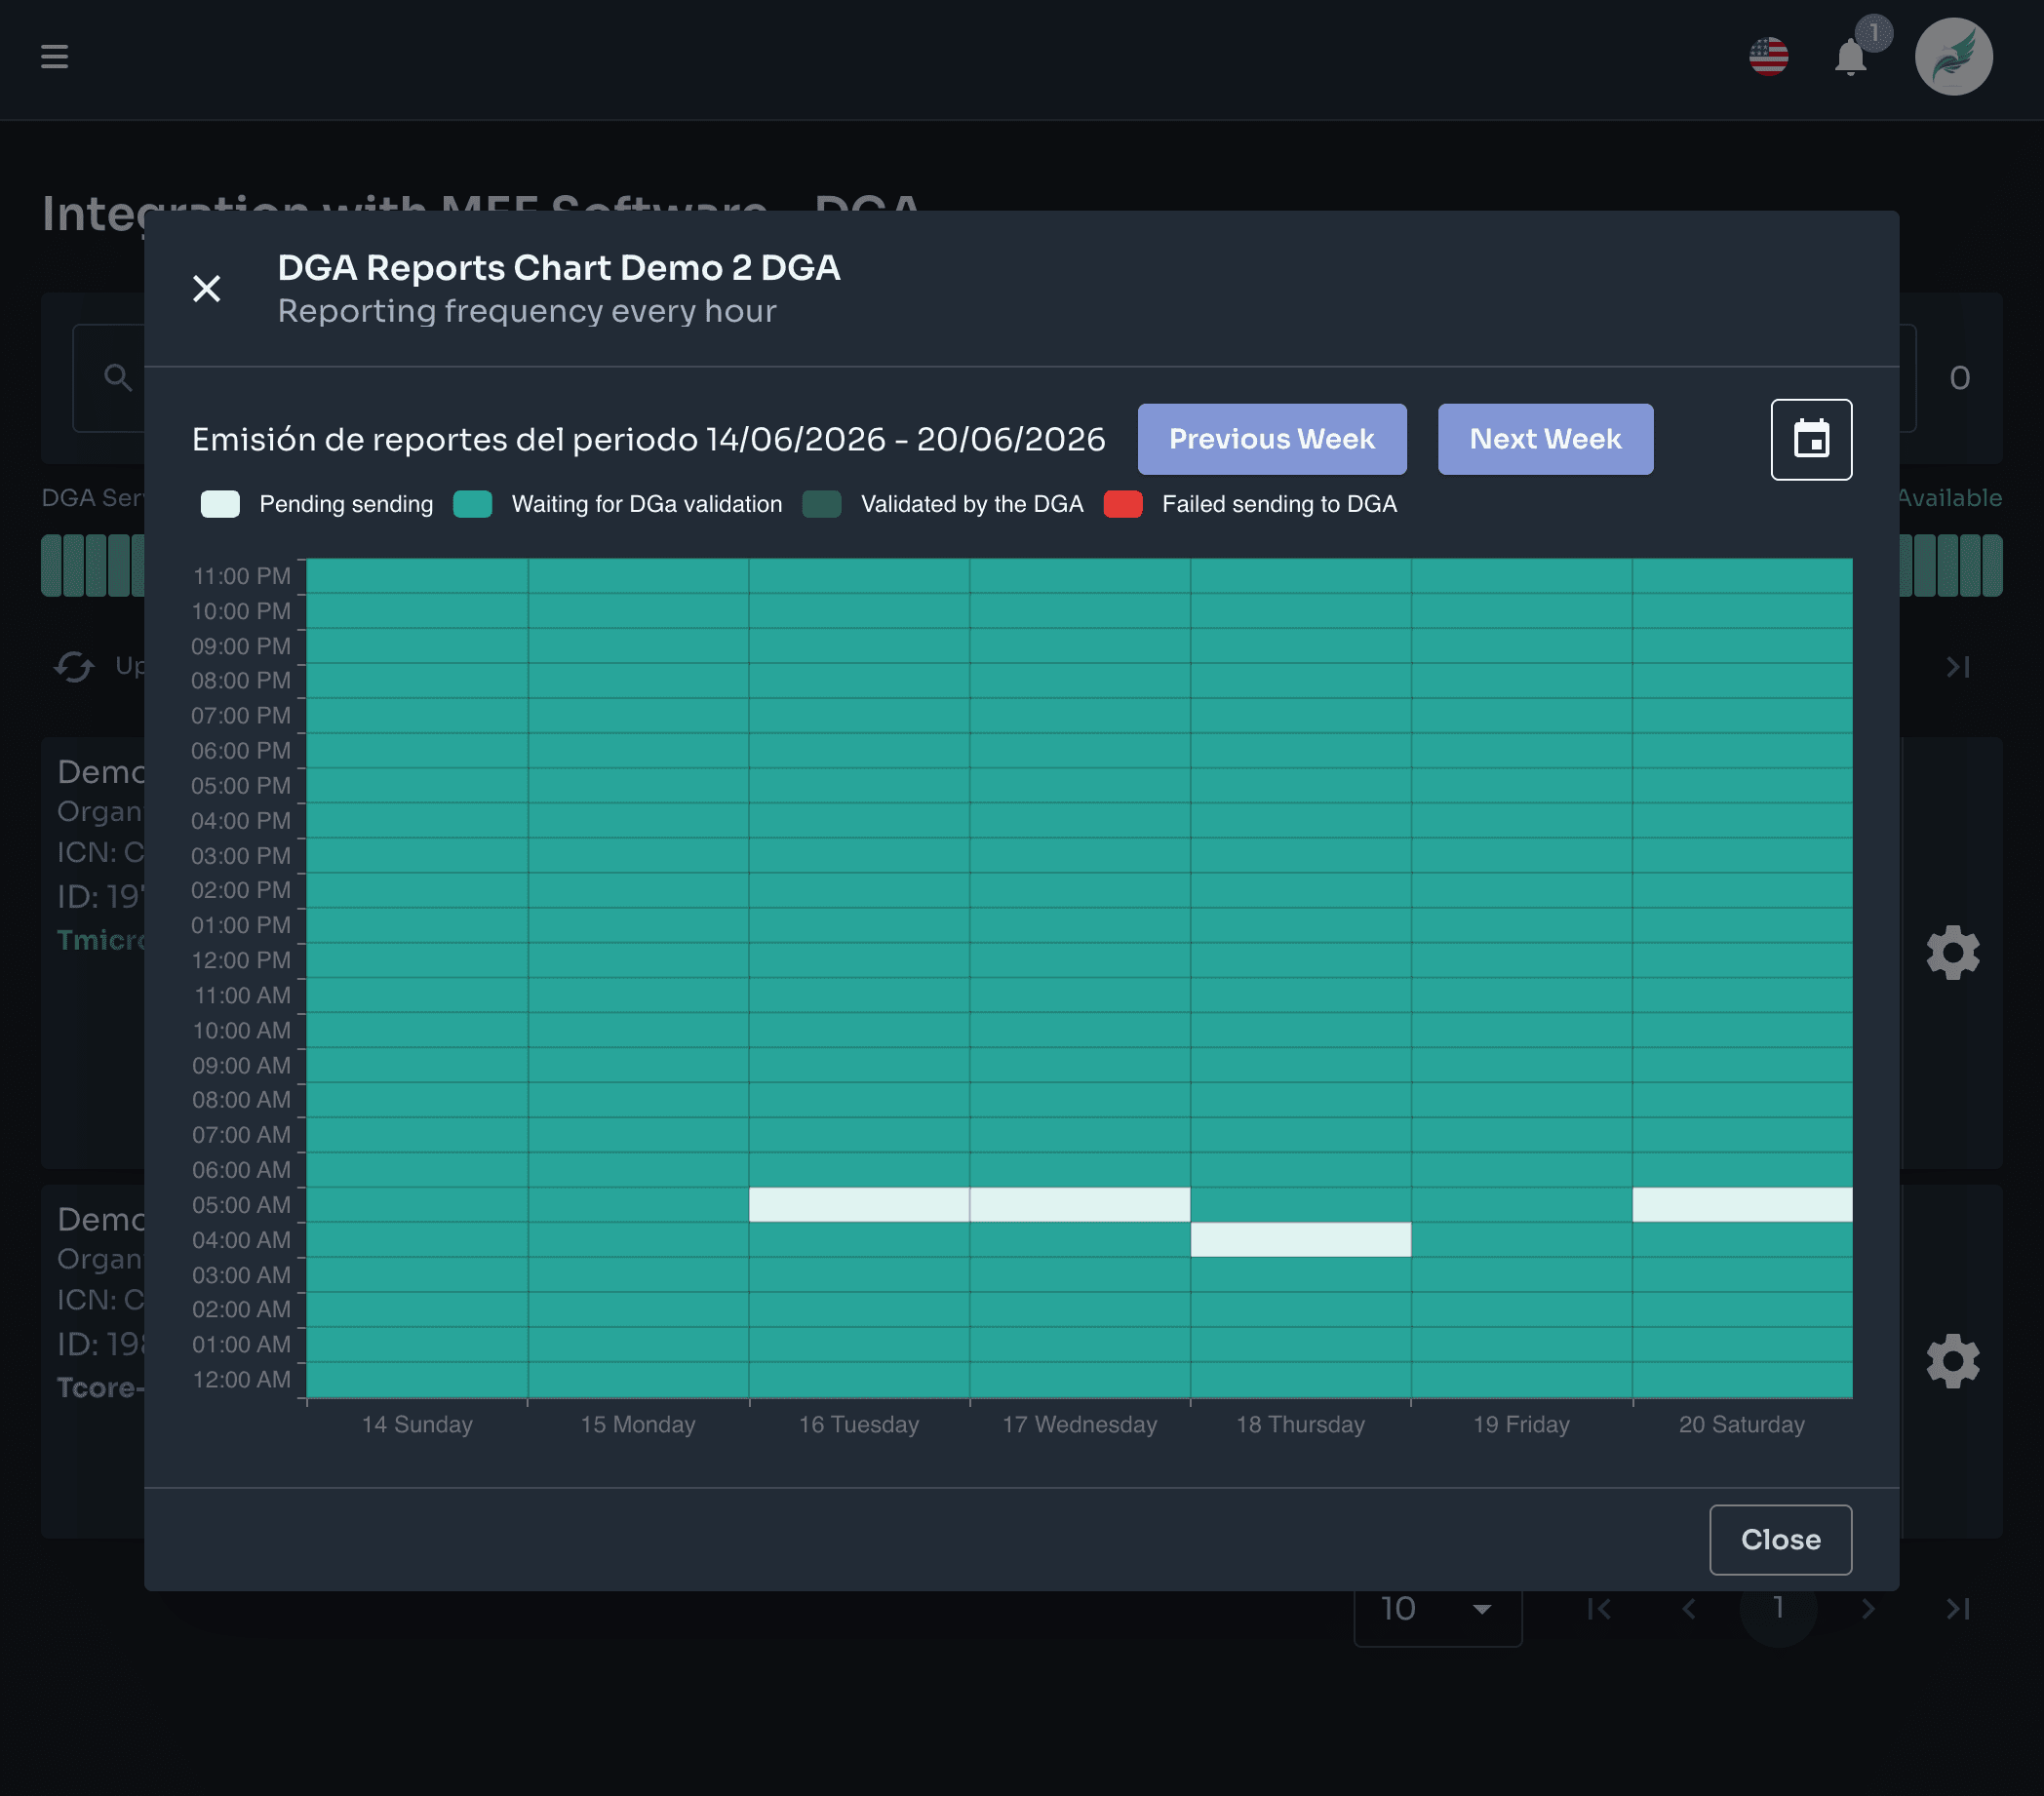
Task: Click the 20 Saturday axis label
Action: 1742,1424
